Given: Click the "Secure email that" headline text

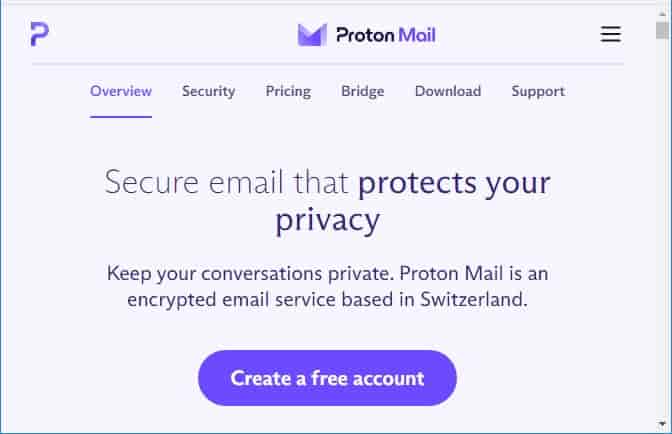Looking at the screenshot, I should pyautogui.click(x=226, y=182).
